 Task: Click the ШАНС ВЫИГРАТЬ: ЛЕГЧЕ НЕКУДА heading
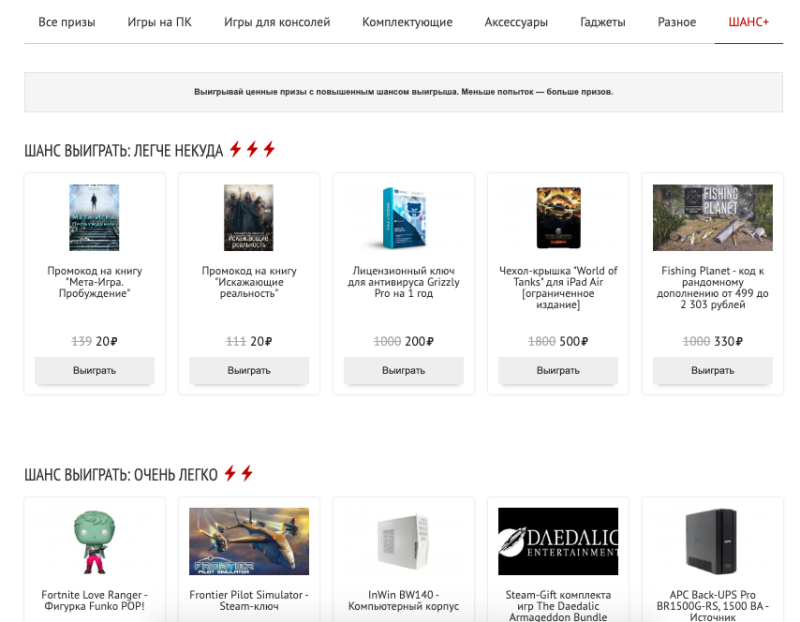[x=123, y=151]
